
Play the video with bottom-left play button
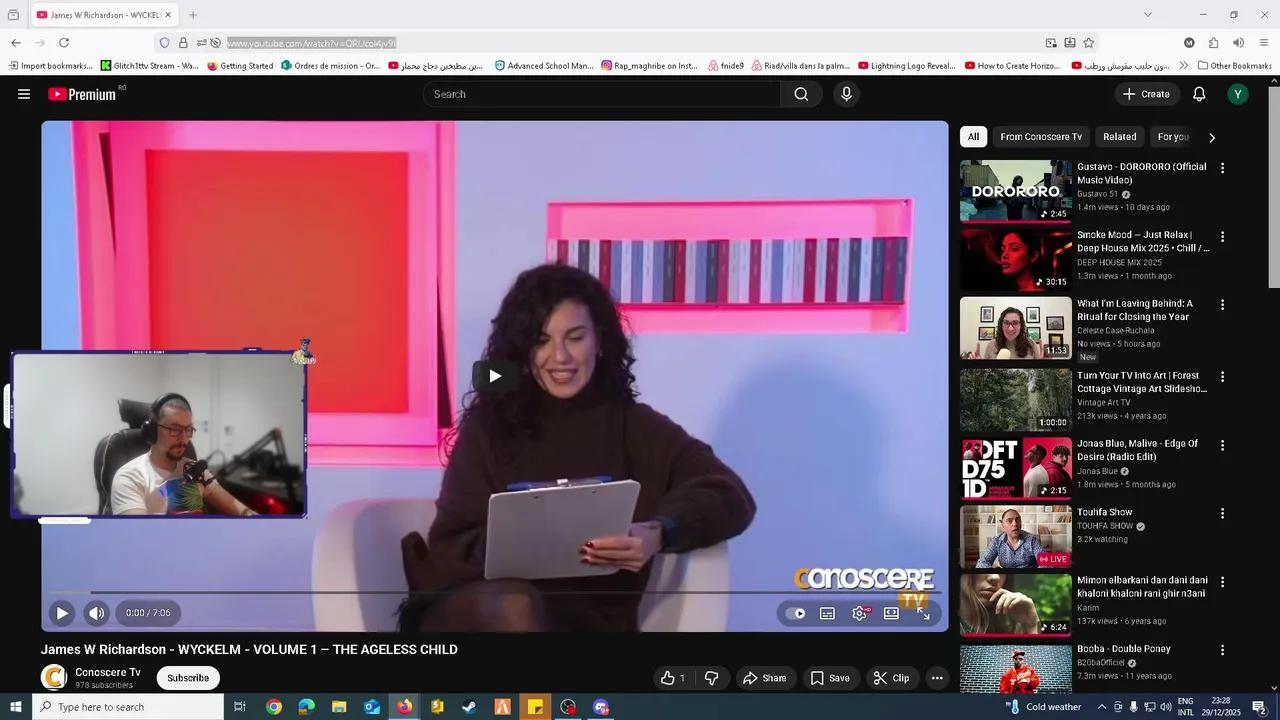point(62,613)
